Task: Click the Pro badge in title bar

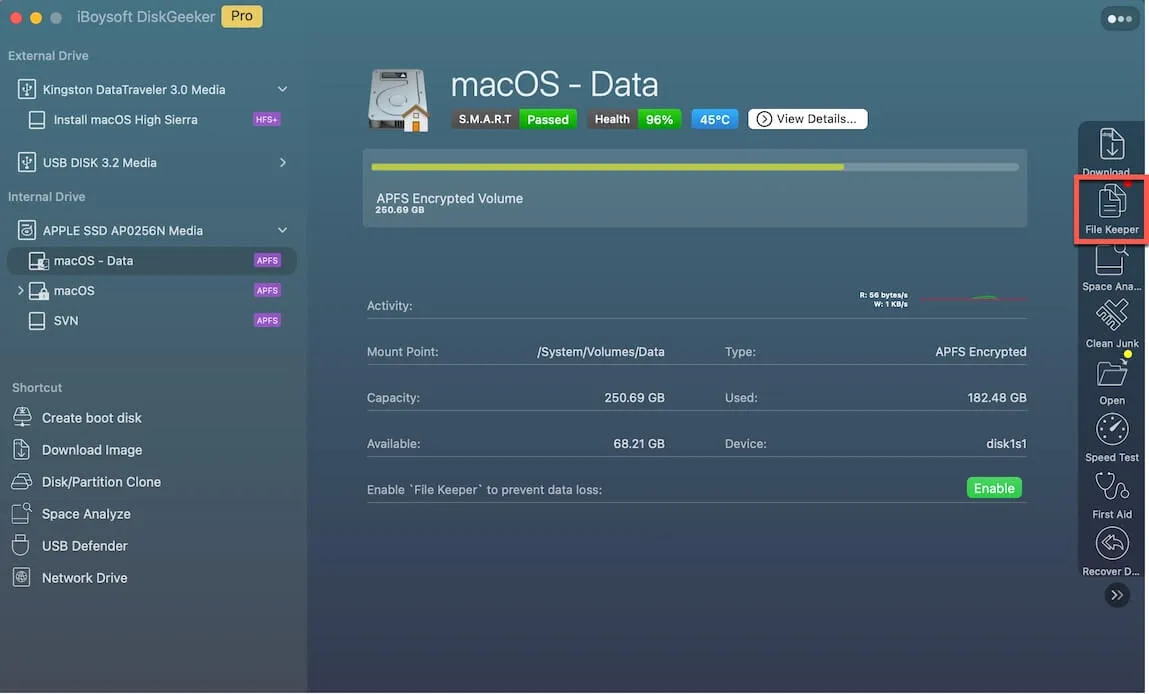Action: (242, 16)
